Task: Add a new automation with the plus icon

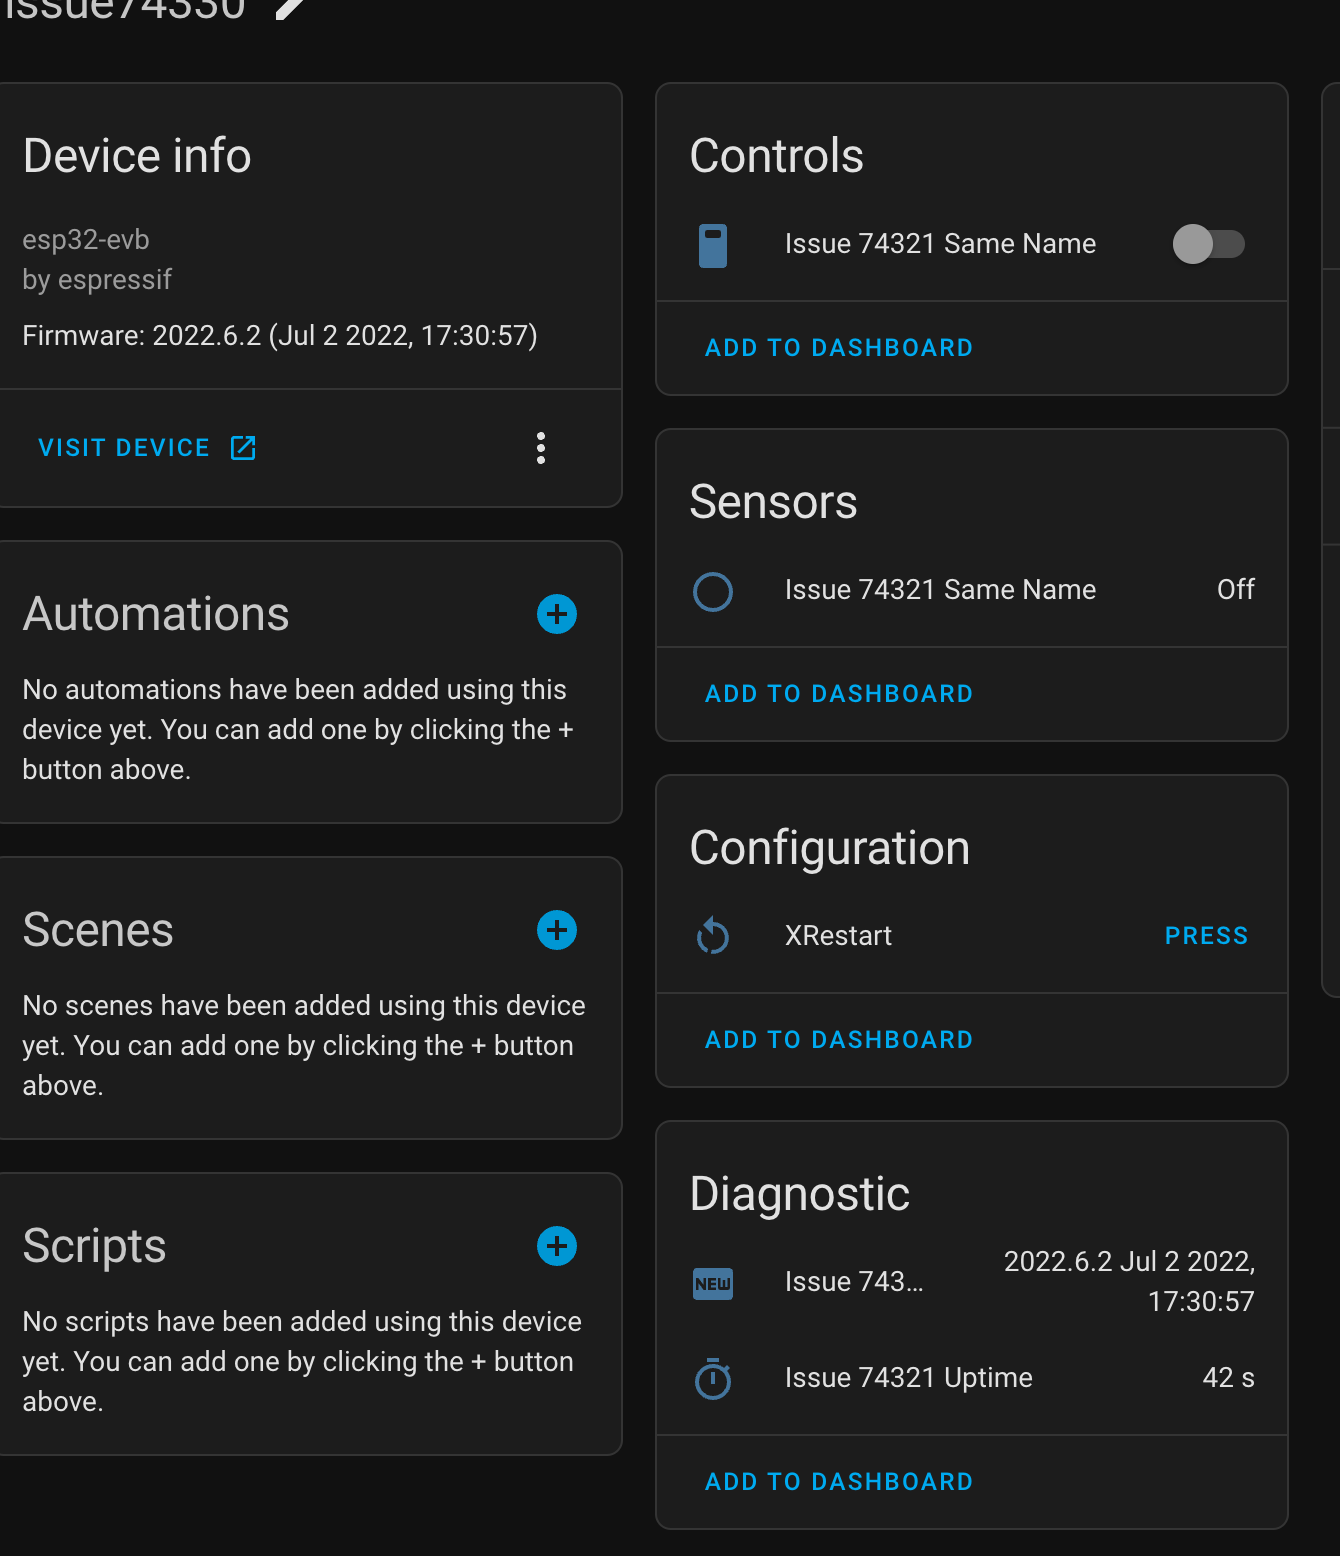Action: (x=557, y=614)
